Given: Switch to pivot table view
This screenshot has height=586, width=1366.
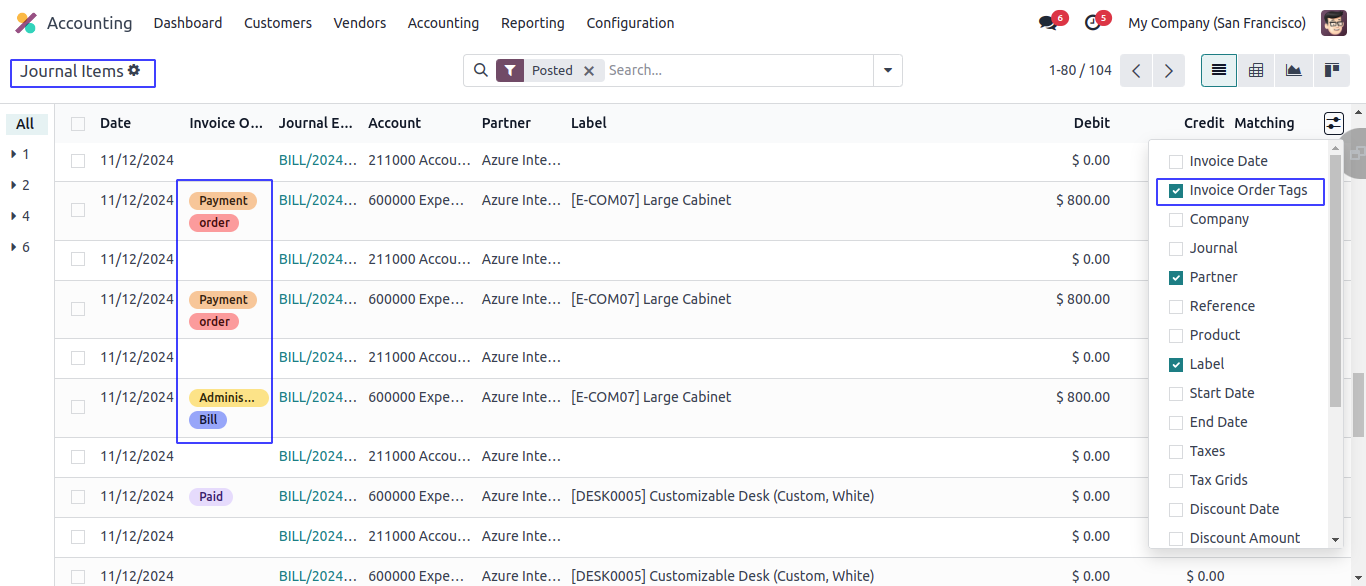Looking at the screenshot, I should 1256,70.
